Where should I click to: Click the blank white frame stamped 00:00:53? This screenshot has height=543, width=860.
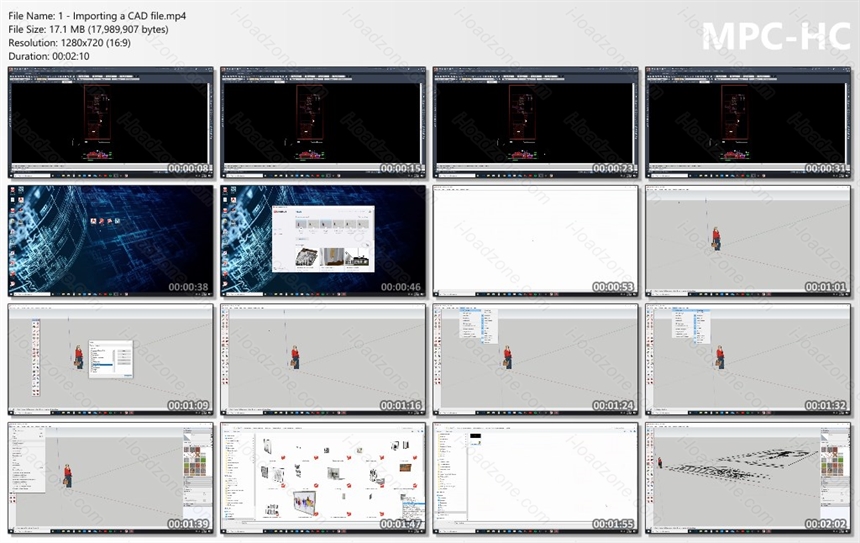click(x=536, y=241)
